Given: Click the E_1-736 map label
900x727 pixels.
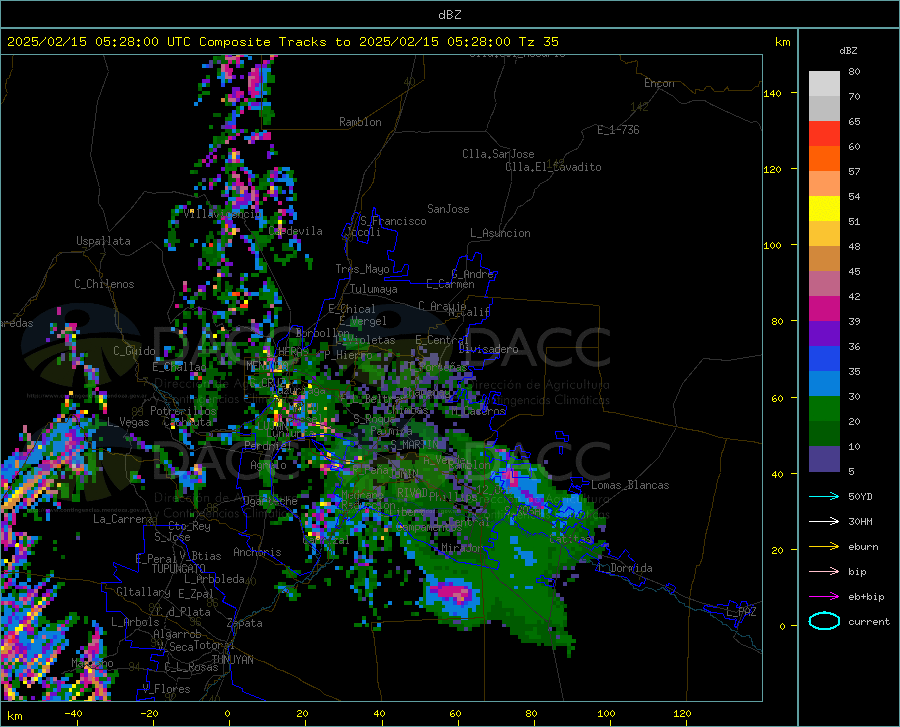Looking at the screenshot, I should (x=618, y=130).
